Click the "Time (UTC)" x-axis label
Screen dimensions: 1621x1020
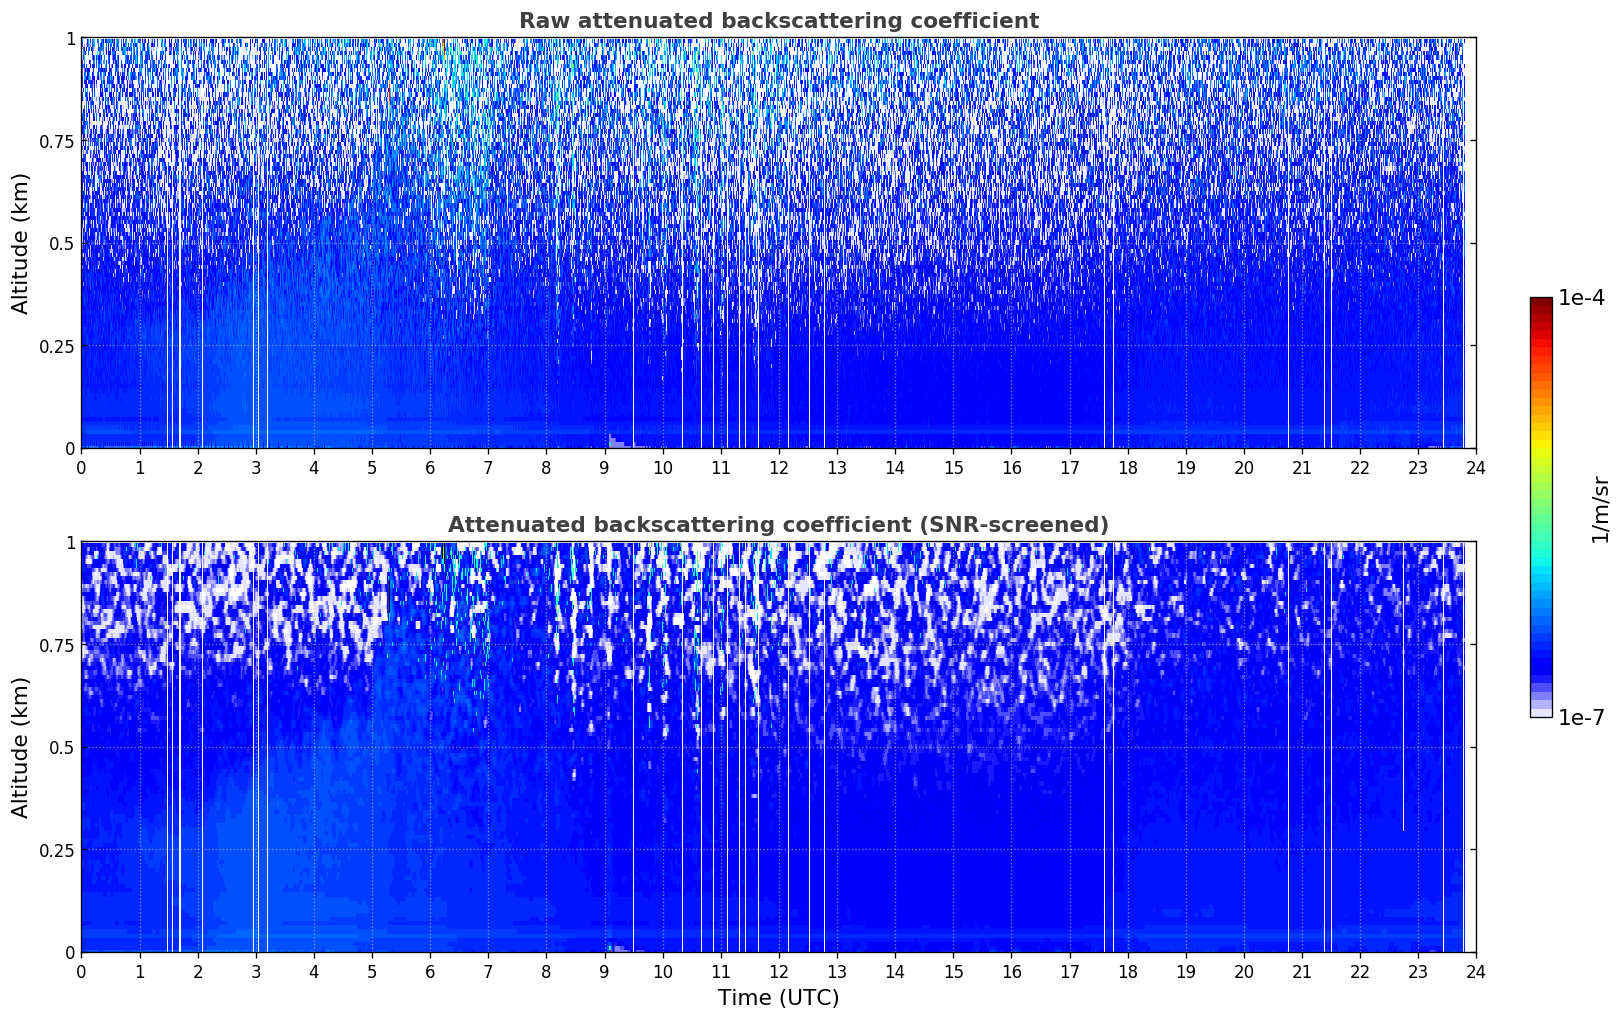pos(778,998)
